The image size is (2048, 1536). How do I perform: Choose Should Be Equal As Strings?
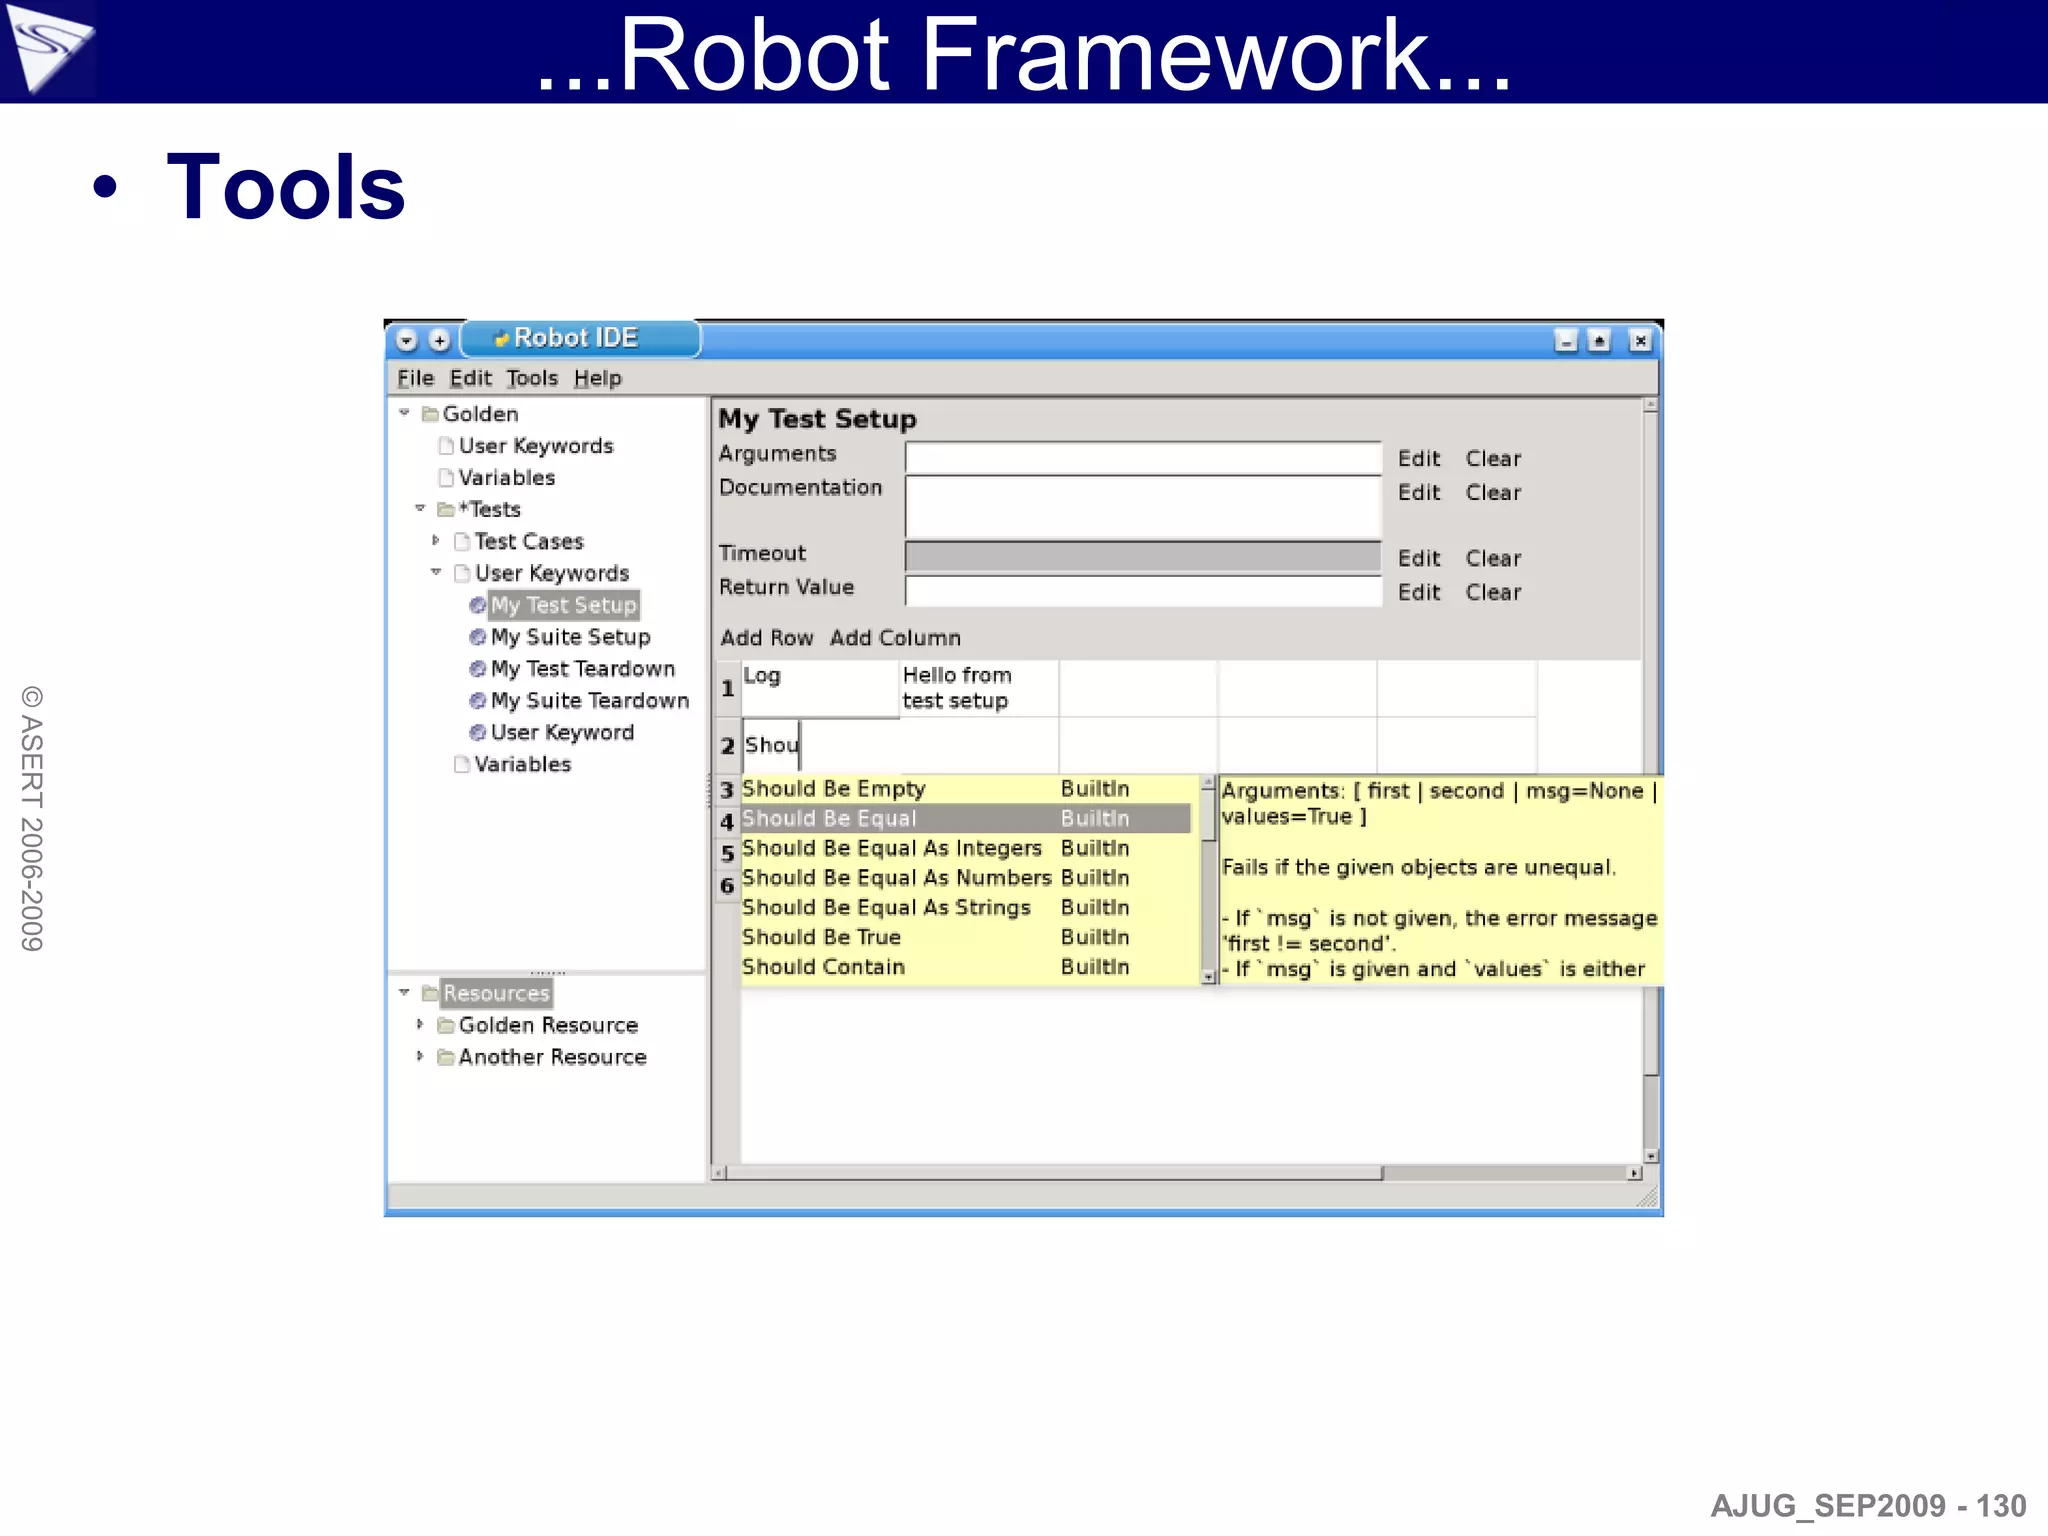966,907
